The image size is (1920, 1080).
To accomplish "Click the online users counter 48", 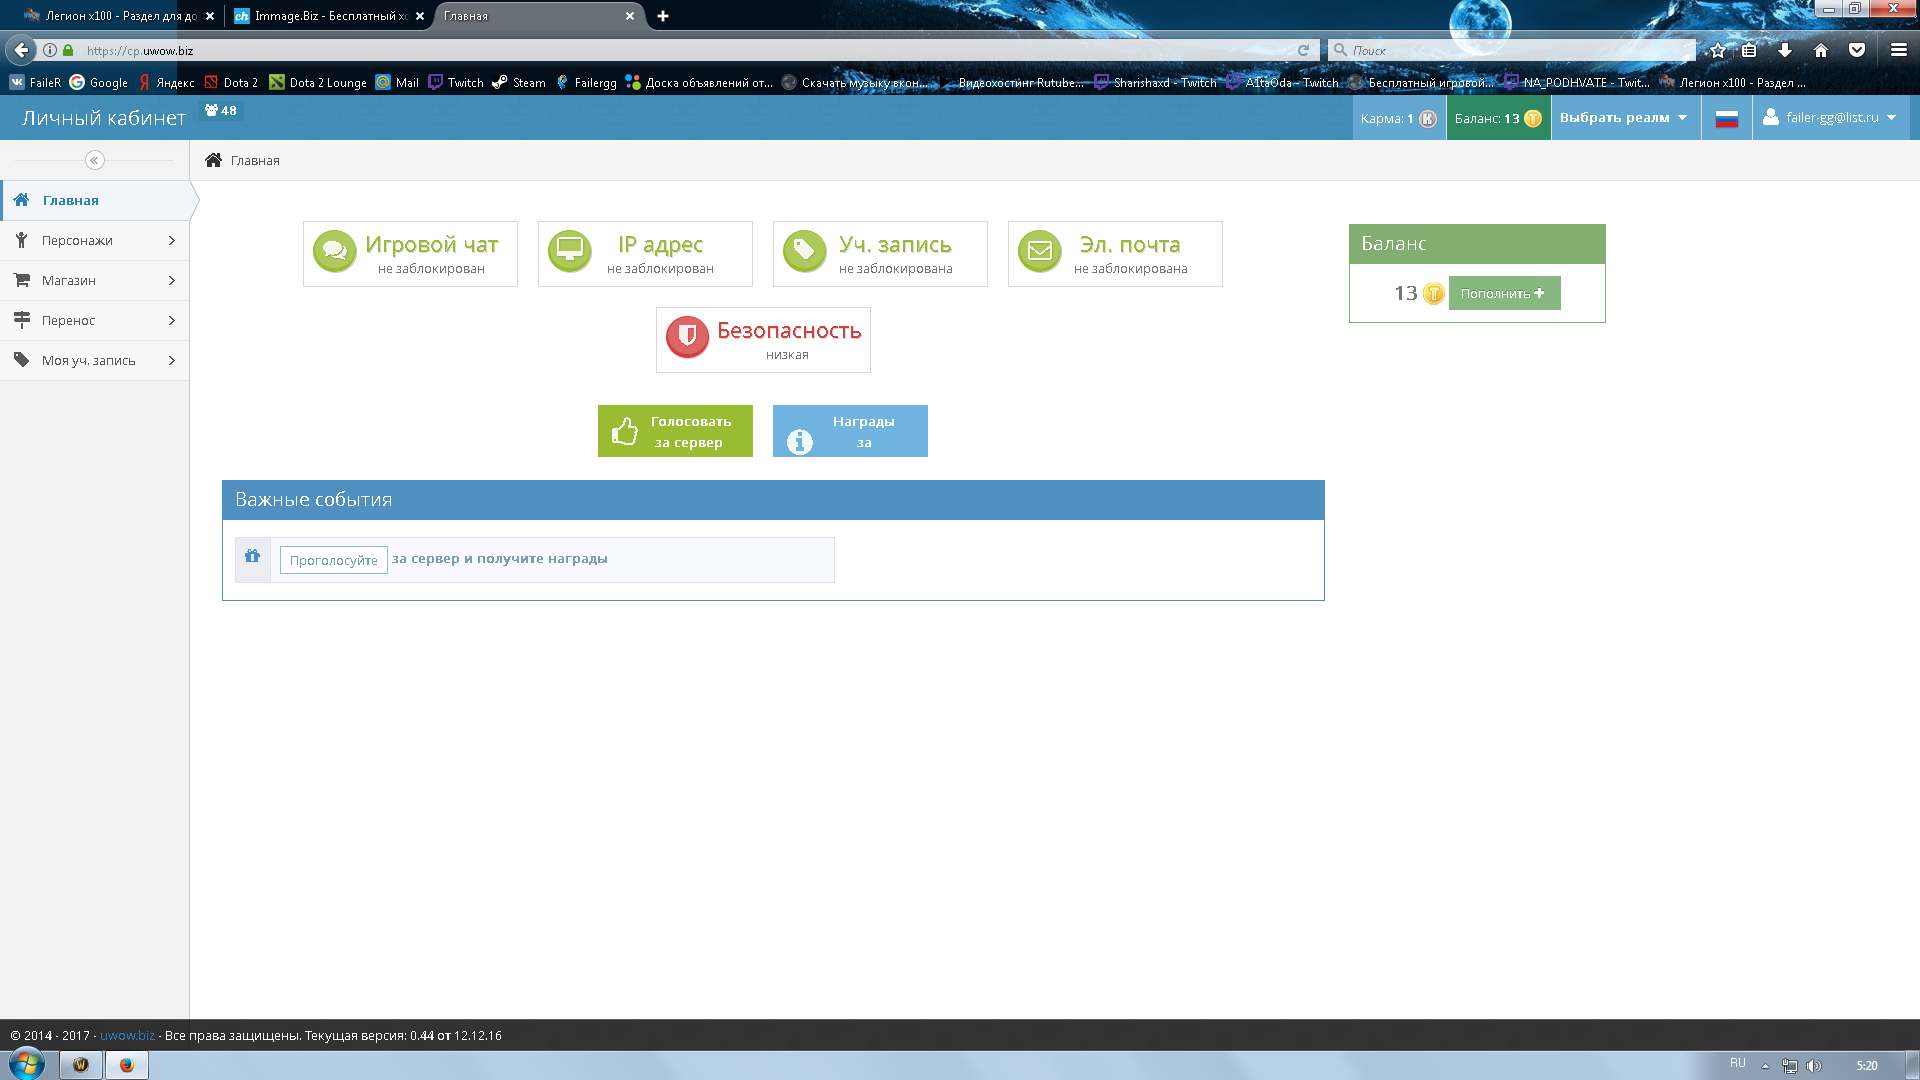I will pos(221,111).
